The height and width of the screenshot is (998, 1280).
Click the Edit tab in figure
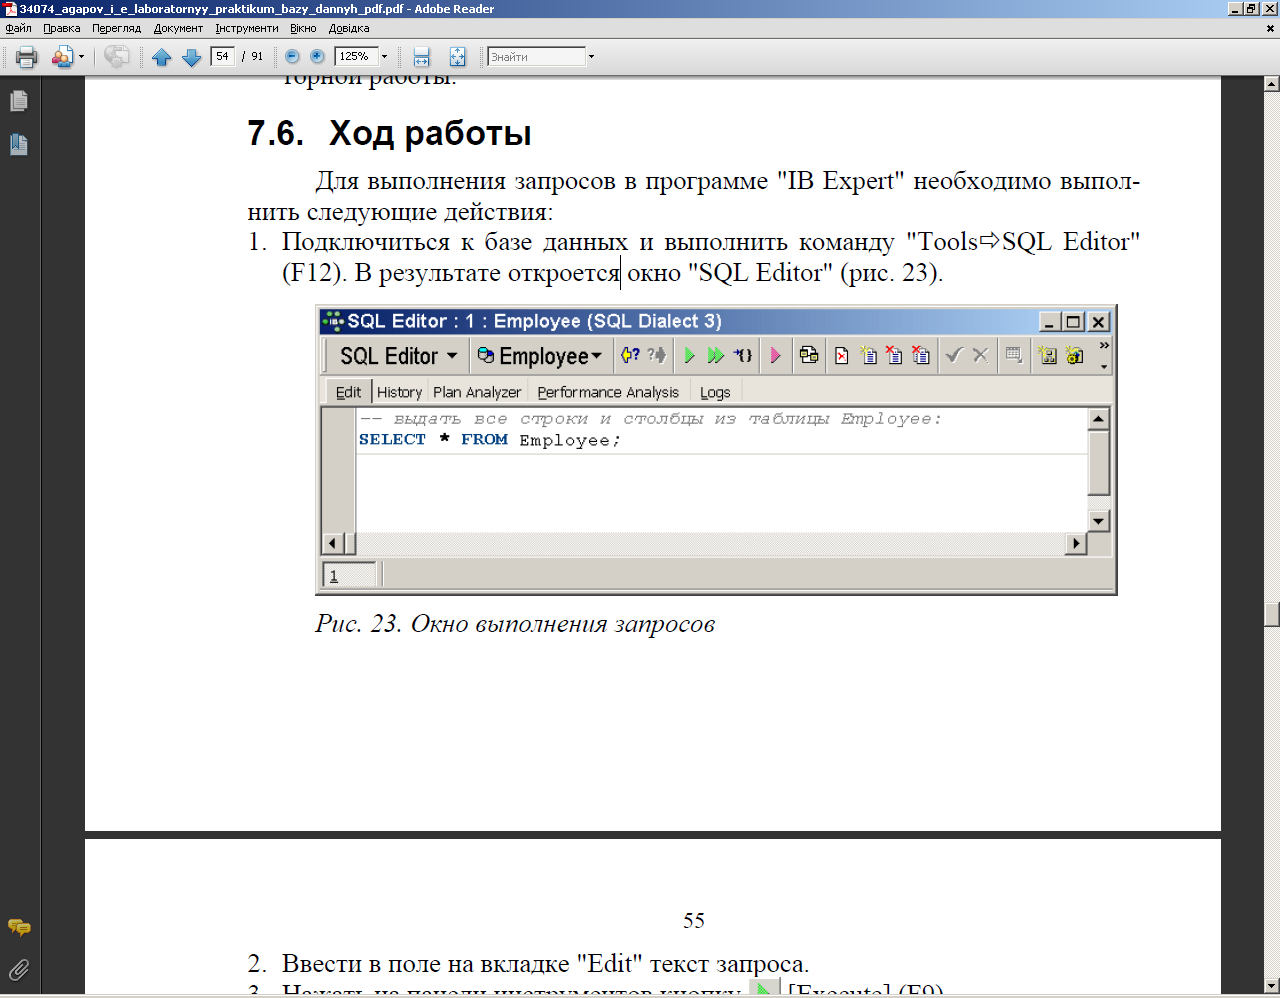click(348, 392)
